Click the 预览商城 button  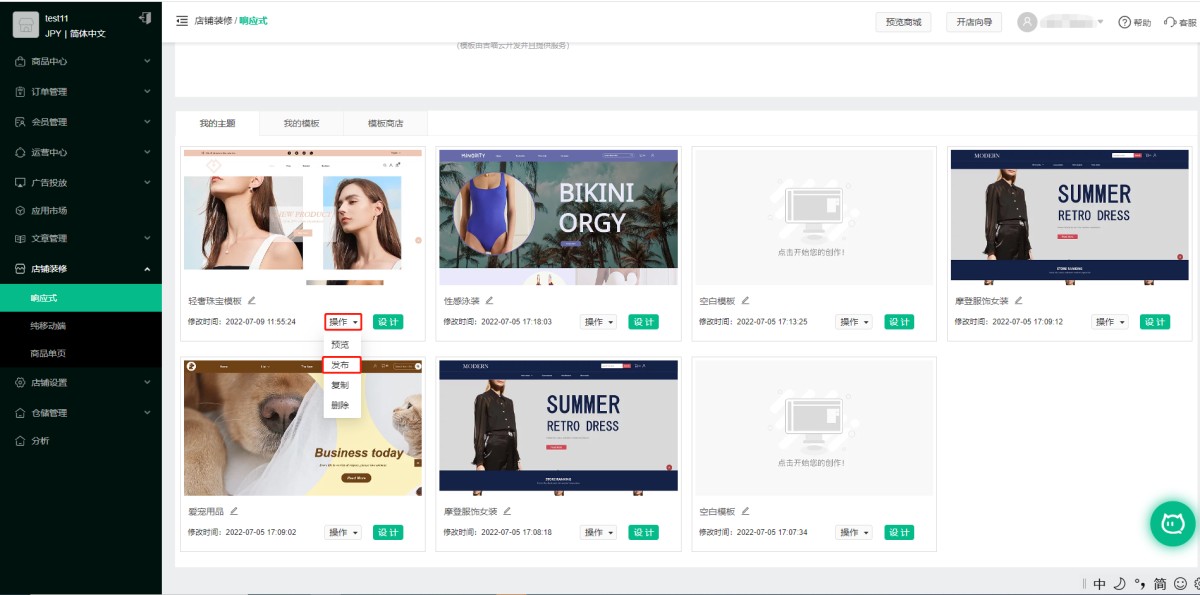click(903, 22)
